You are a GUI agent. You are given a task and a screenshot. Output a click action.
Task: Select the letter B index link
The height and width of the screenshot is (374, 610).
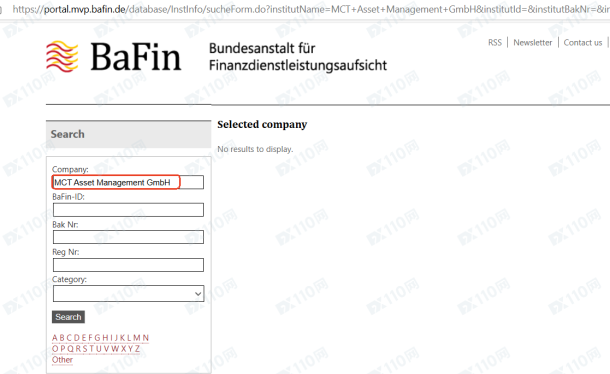click(62, 337)
